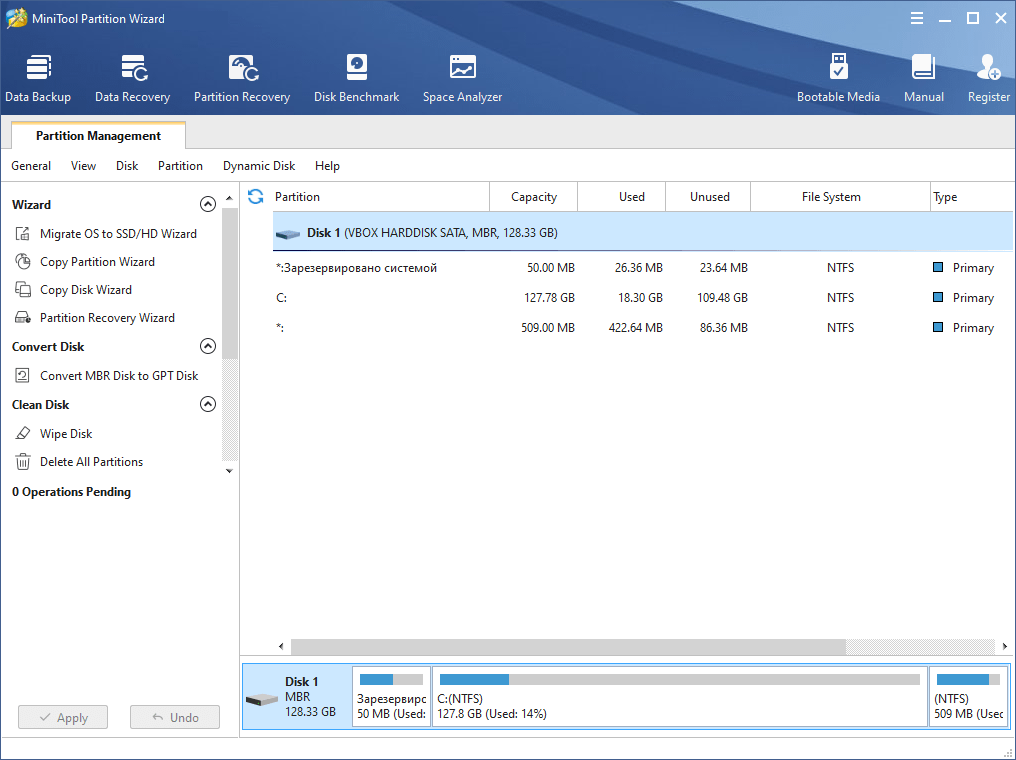1016x760 pixels.
Task: Click the hard disk icon in the Disk 1 row
Action: (288, 234)
